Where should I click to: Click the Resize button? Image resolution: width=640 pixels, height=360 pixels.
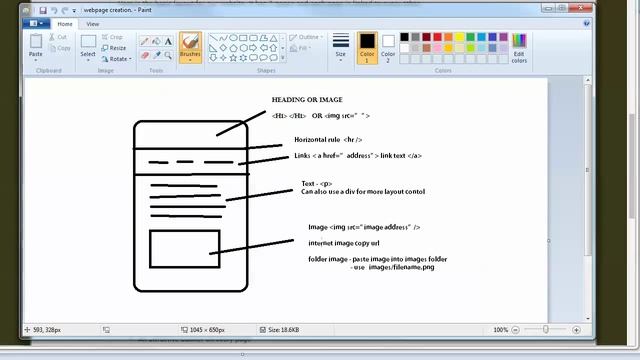114,48
